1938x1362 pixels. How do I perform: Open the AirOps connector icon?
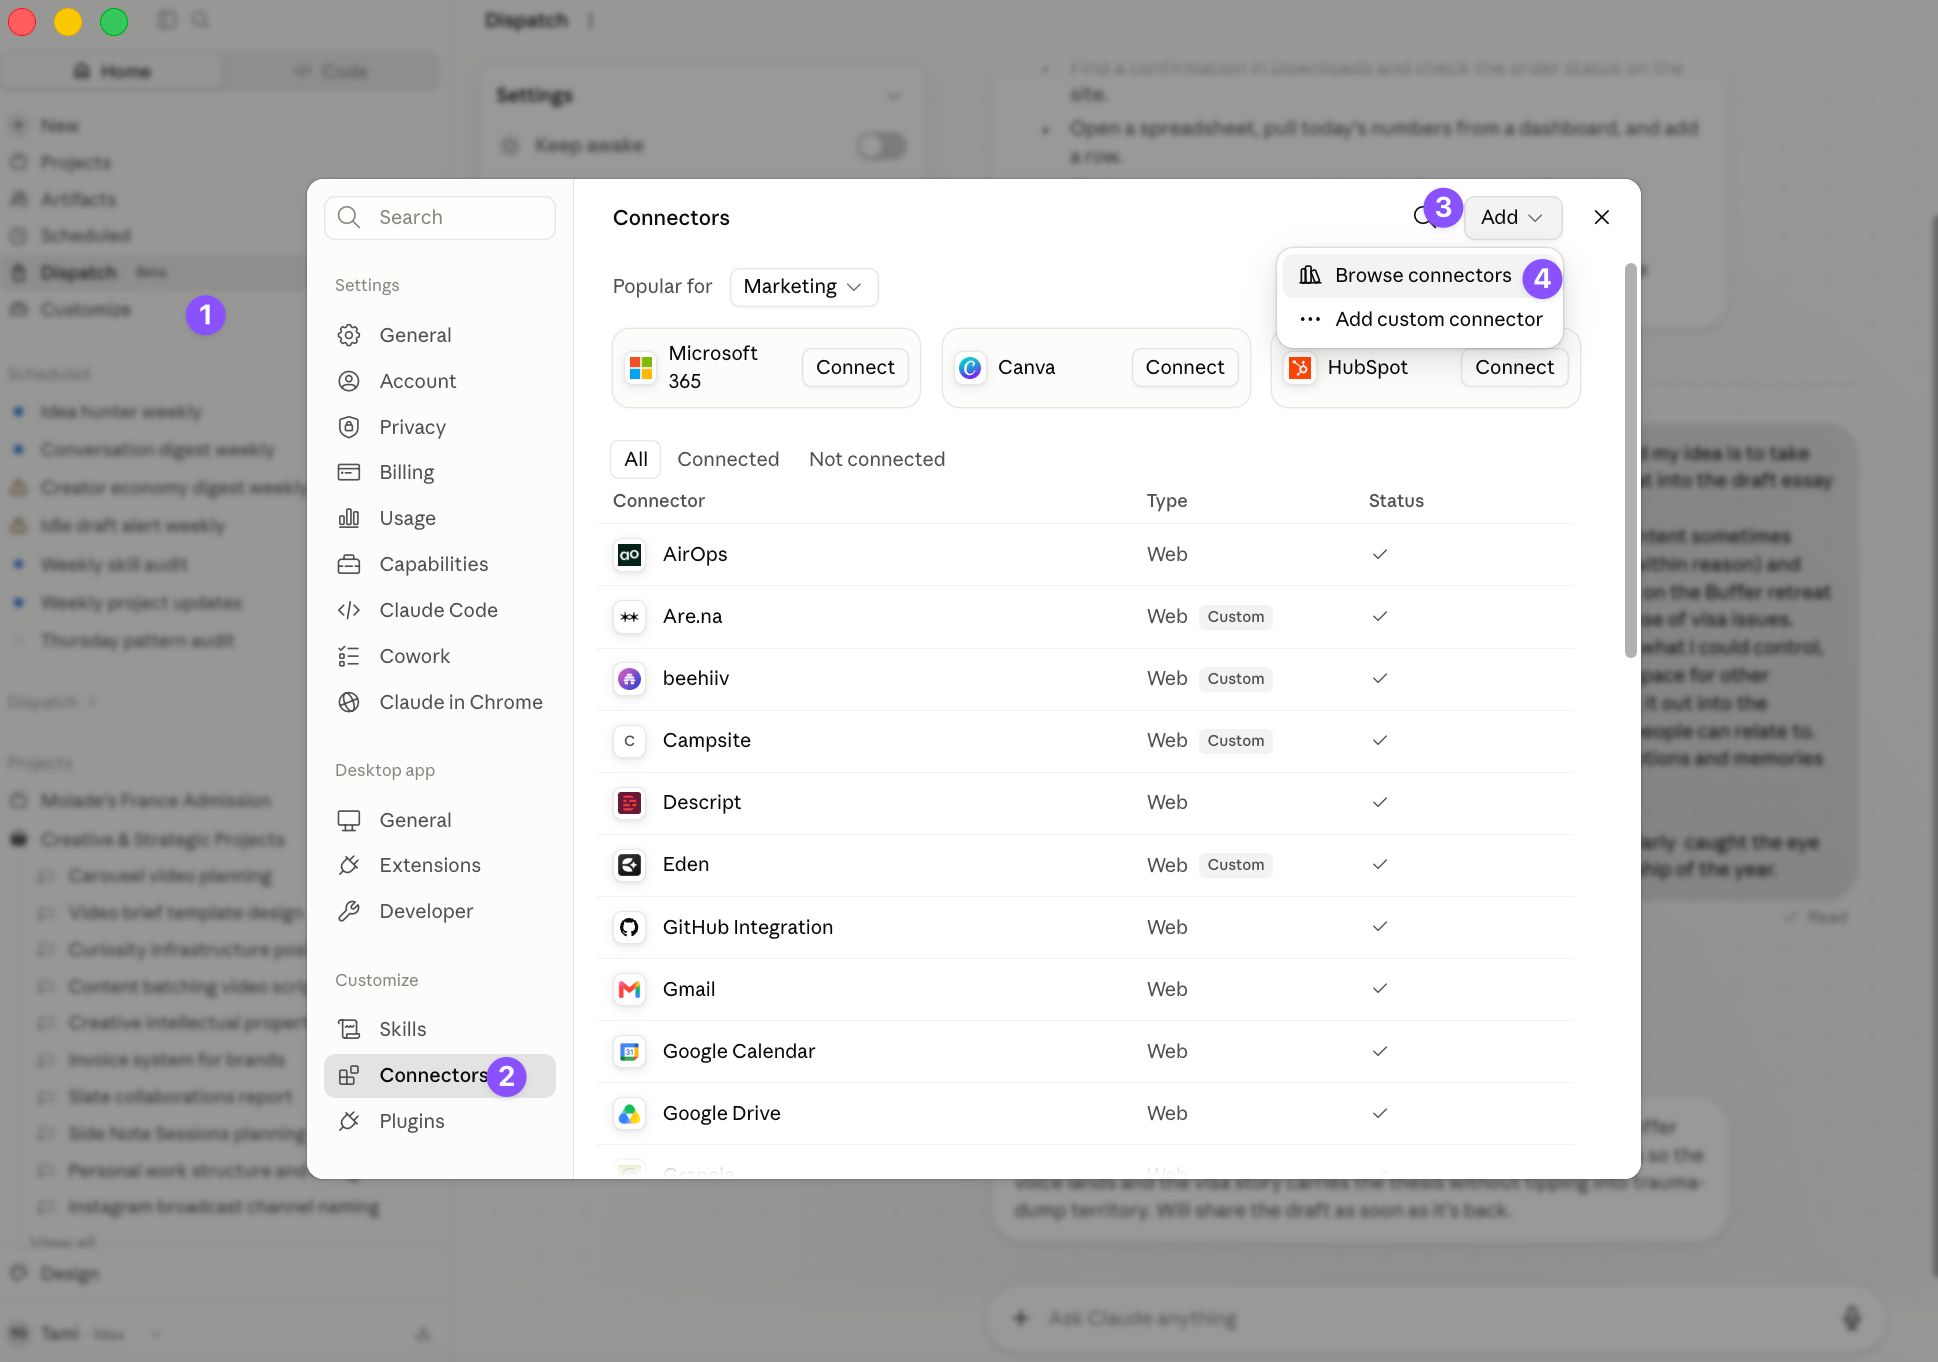click(x=629, y=554)
